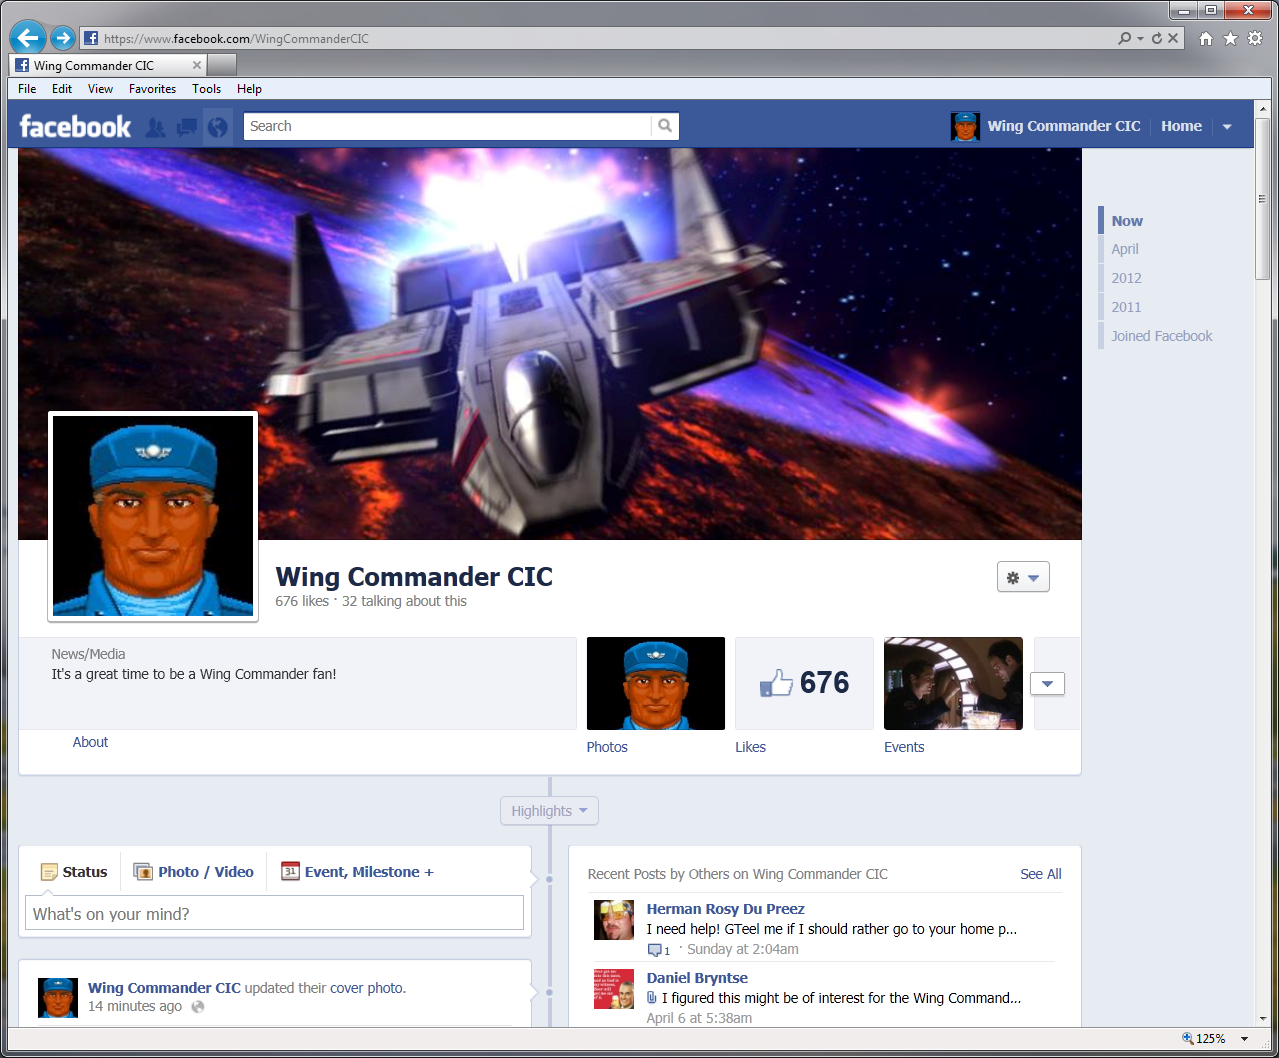This screenshot has height=1058, width=1279.
Task: Expand the account menu arrow beside Home
Action: coord(1227,127)
